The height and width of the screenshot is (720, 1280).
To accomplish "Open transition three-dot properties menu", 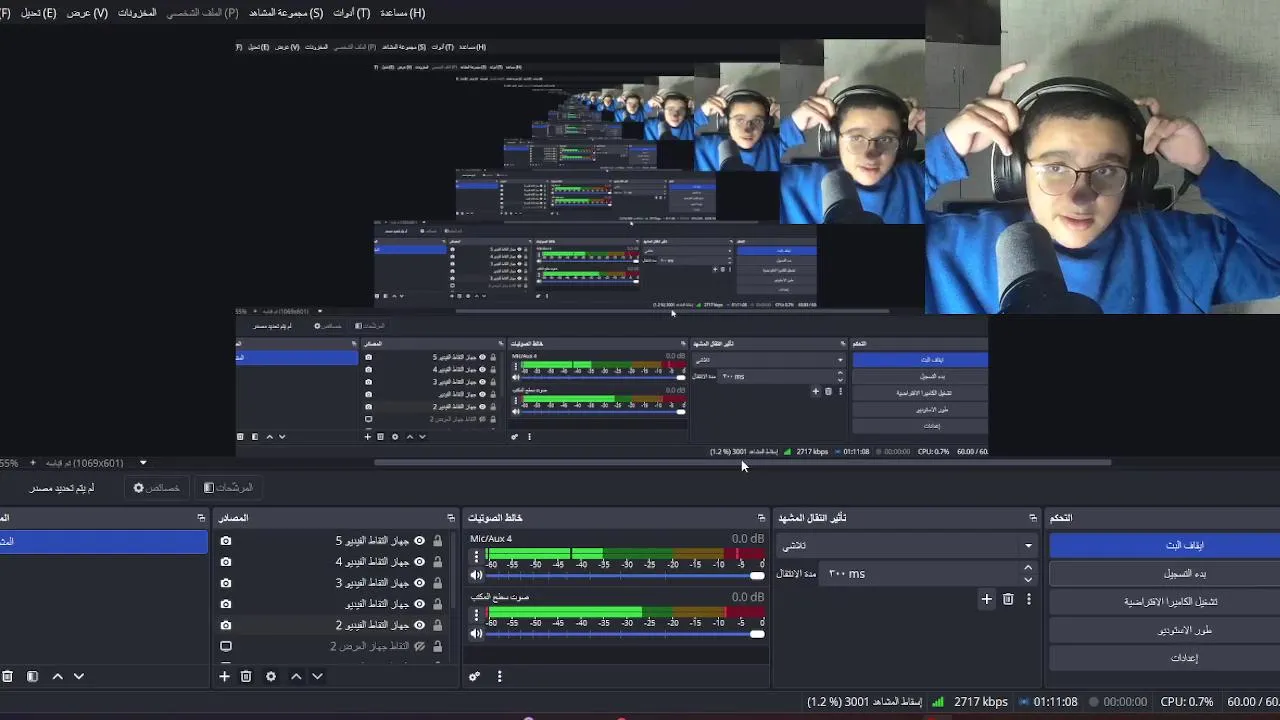I will (1029, 599).
